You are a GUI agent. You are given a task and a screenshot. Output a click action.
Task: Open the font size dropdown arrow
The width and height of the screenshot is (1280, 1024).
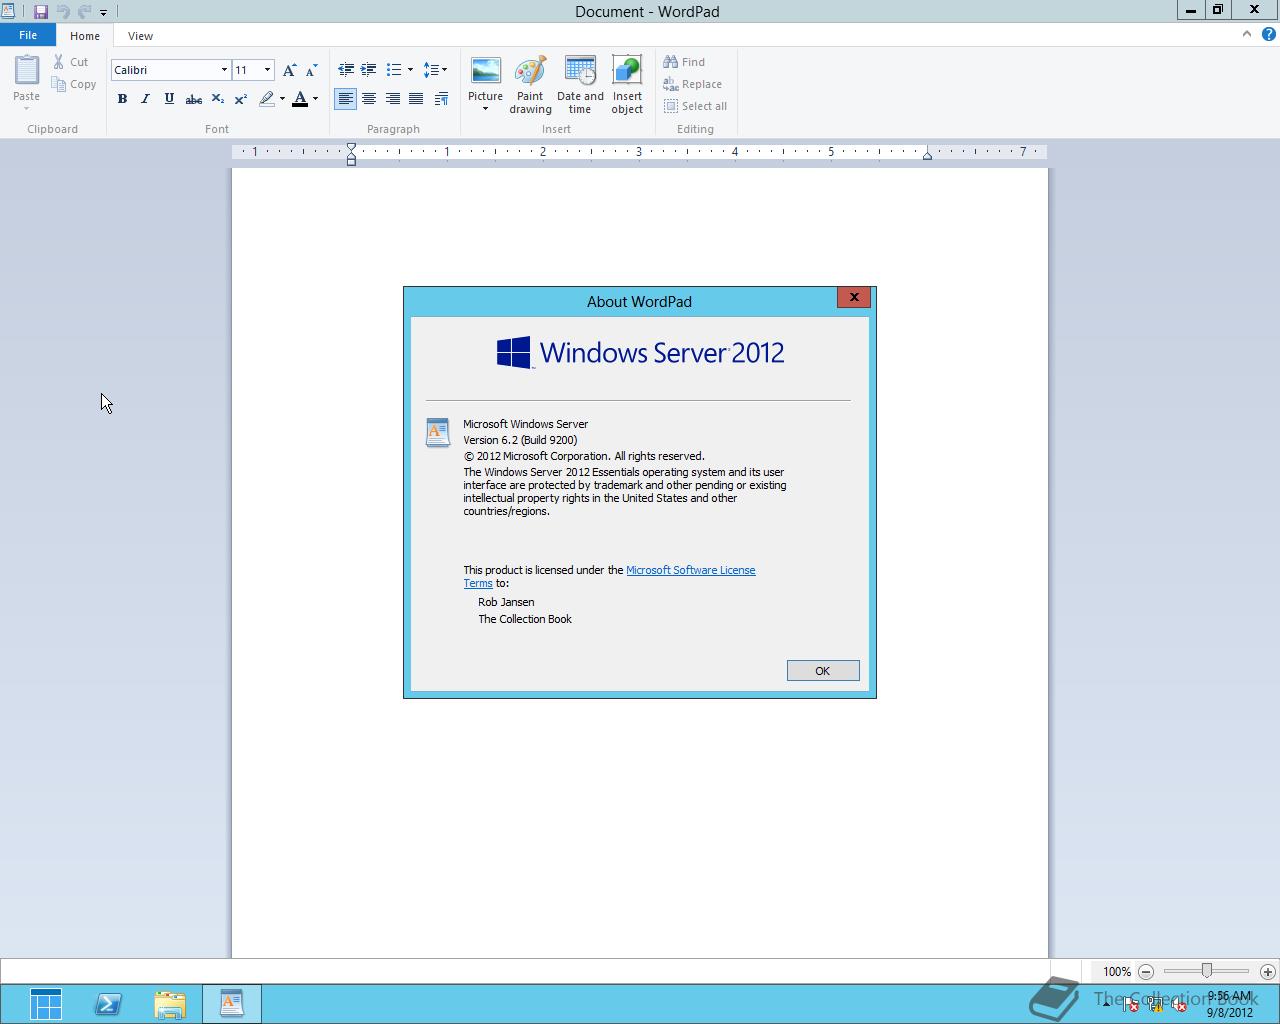point(267,70)
